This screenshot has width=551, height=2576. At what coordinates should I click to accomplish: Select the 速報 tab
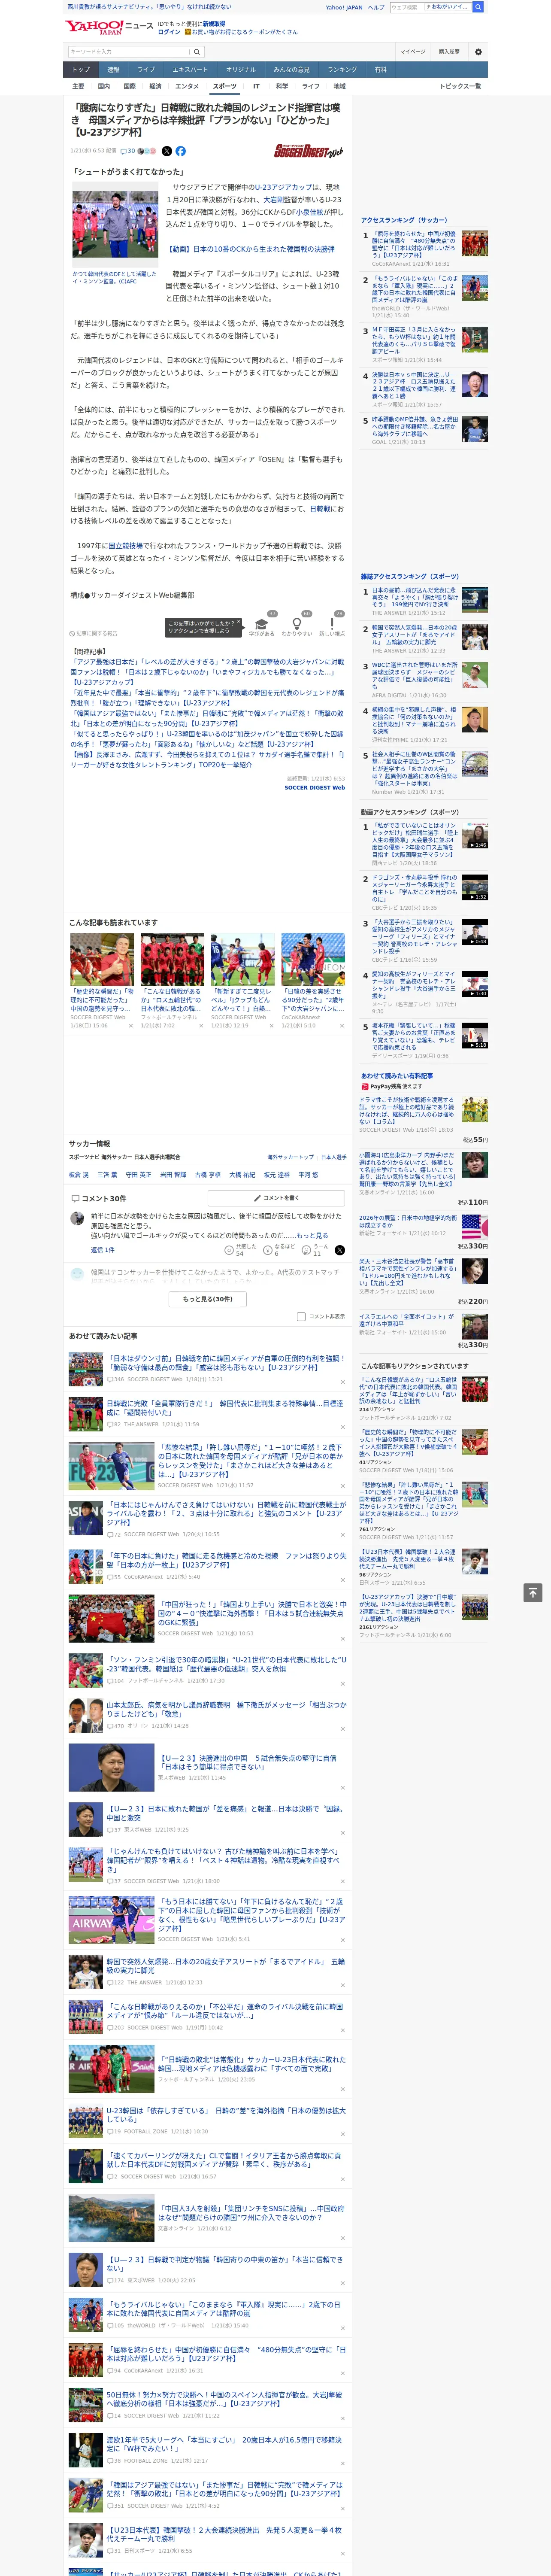click(x=113, y=69)
